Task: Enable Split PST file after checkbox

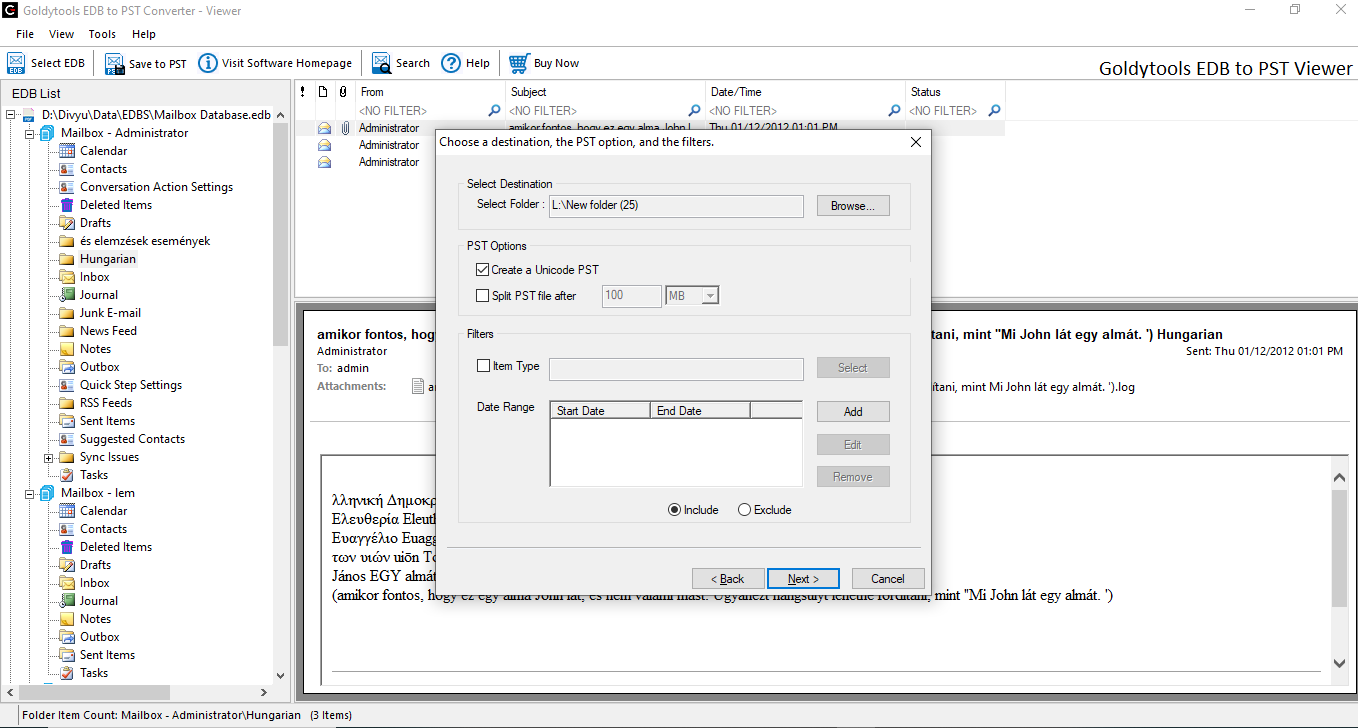Action: click(x=483, y=296)
